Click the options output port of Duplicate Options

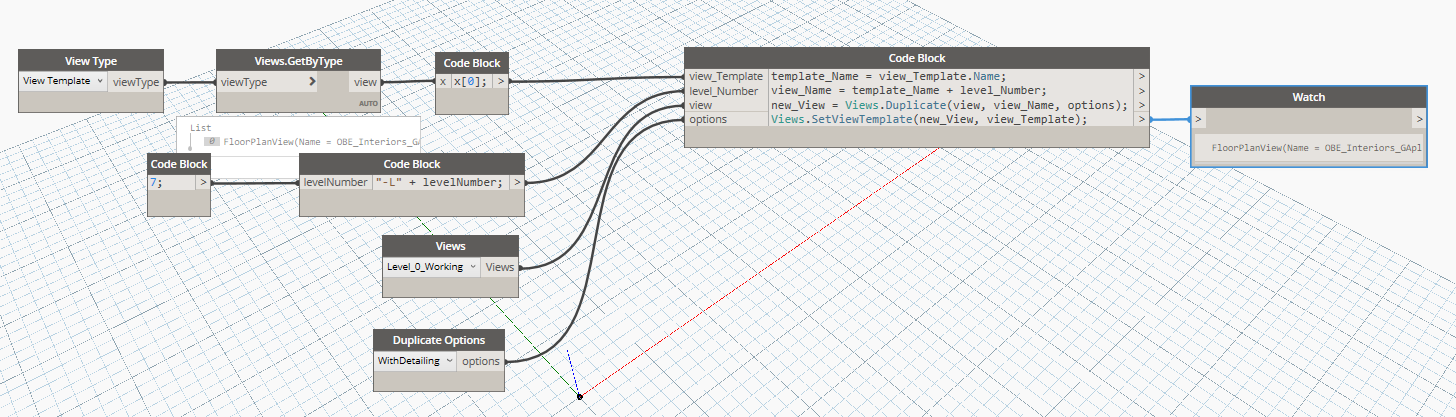(481, 361)
